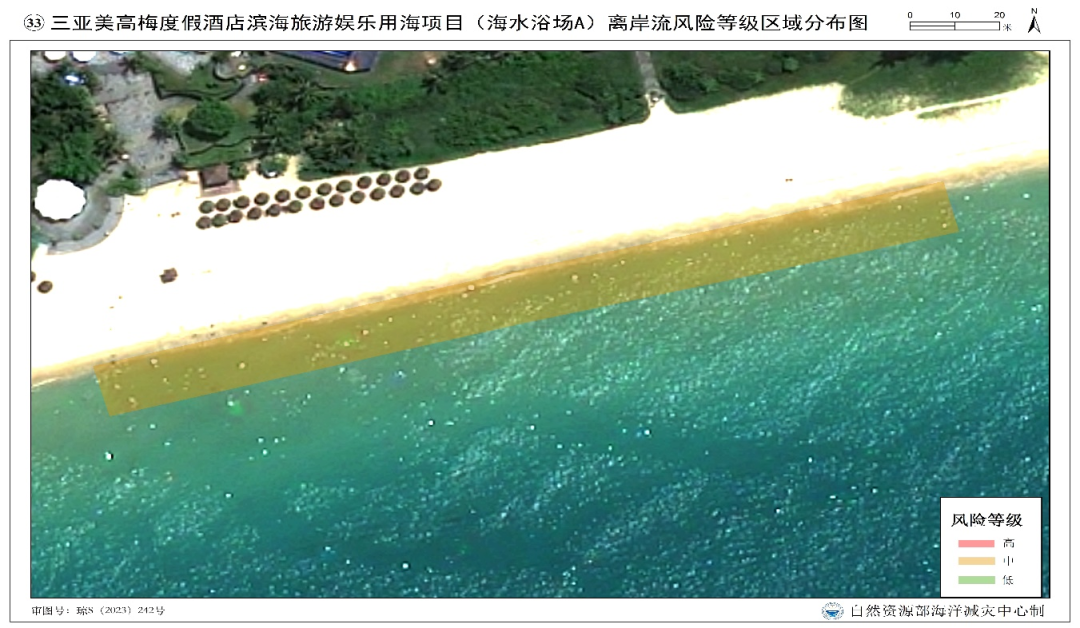Click the circled number 33 marker
1080x628 pixels.
[34, 23]
